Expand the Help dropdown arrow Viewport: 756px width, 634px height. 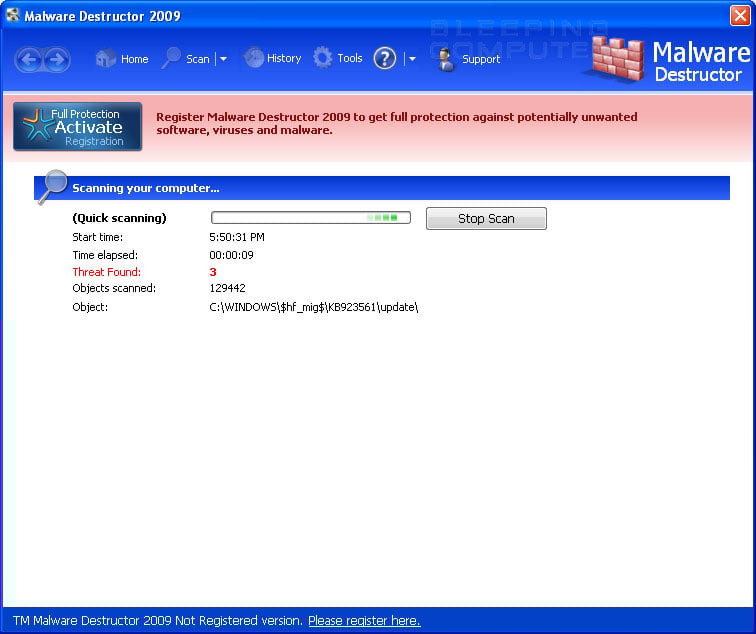(412, 59)
